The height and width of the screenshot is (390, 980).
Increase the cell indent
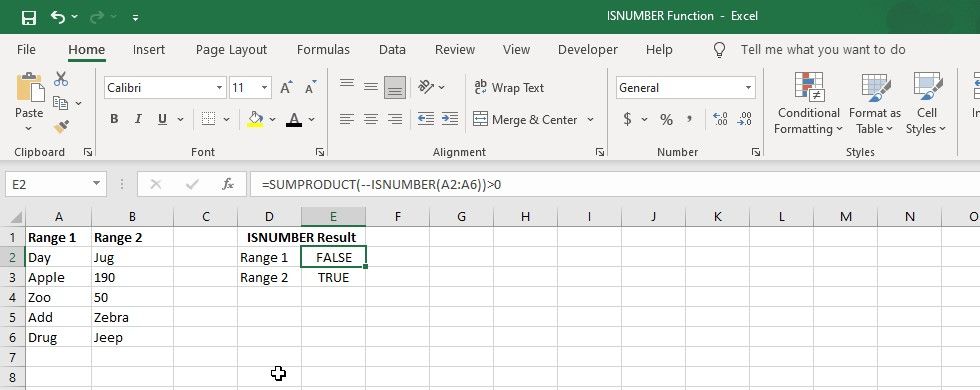pos(449,119)
